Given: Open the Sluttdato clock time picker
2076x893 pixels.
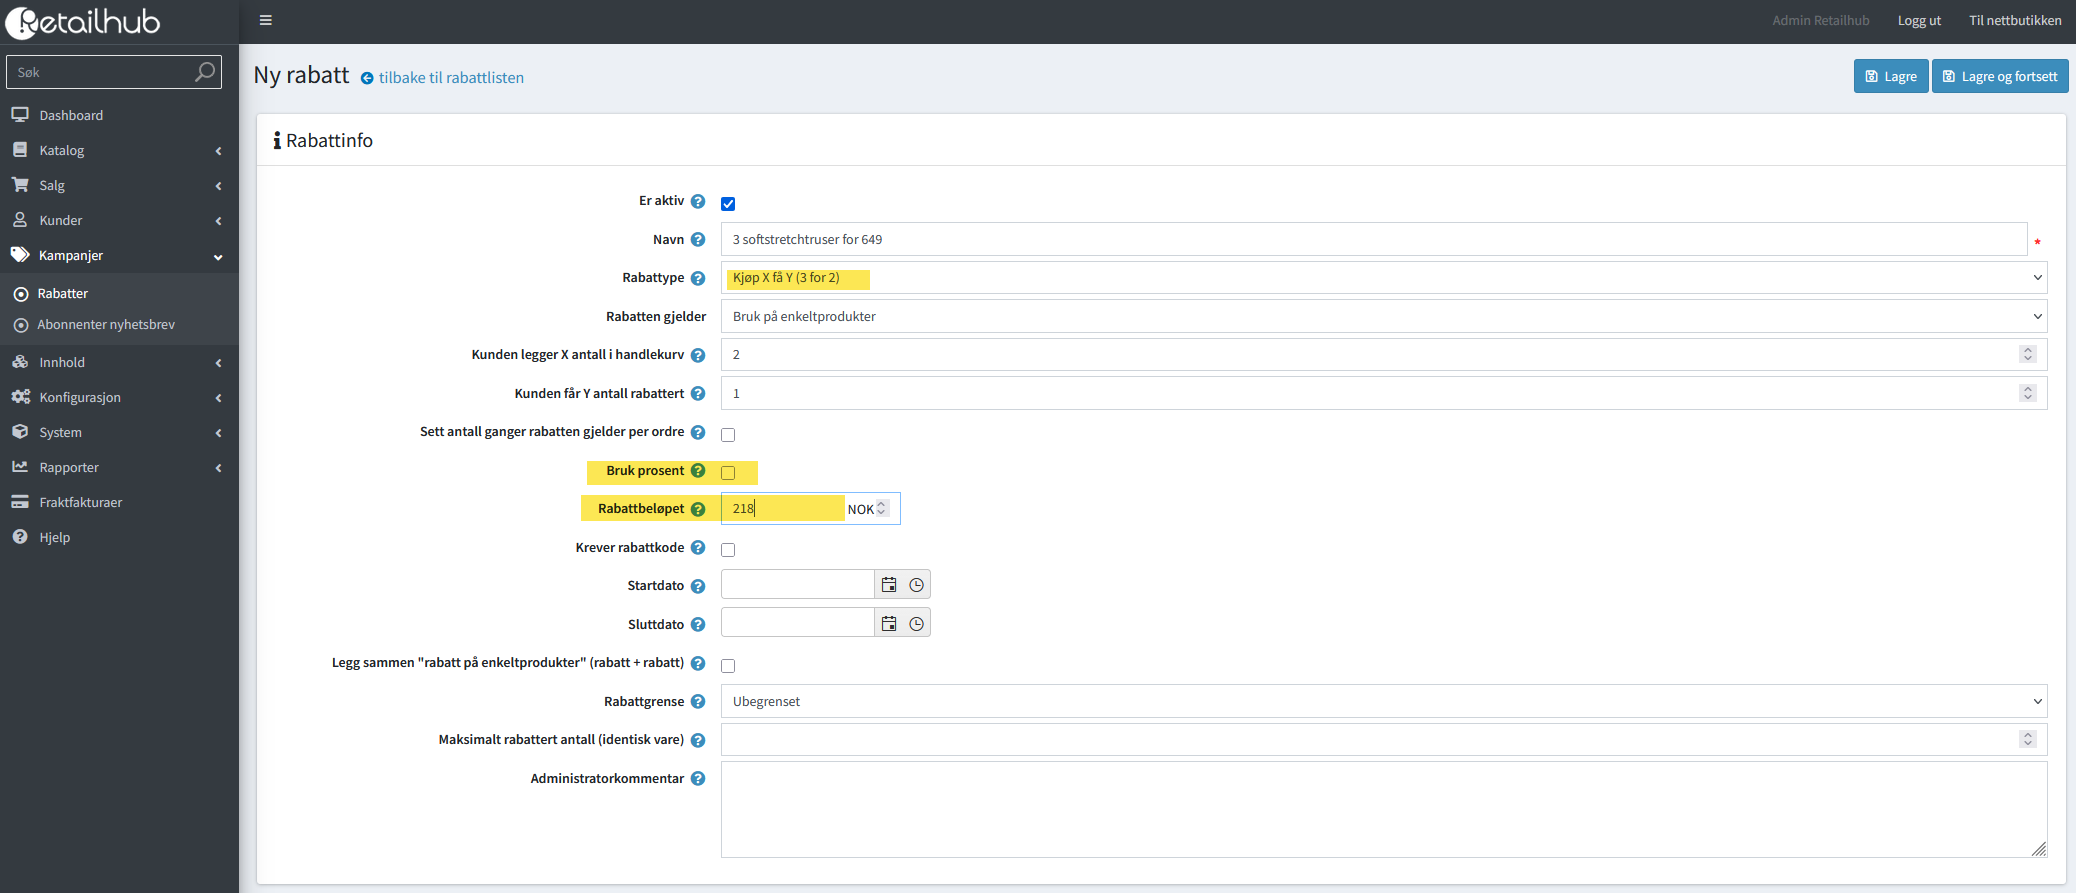Looking at the screenshot, I should pos(916,624).
